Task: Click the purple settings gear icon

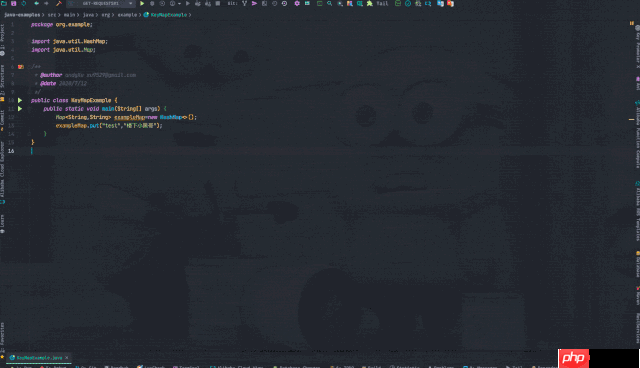Action: (x=297, y=4)
